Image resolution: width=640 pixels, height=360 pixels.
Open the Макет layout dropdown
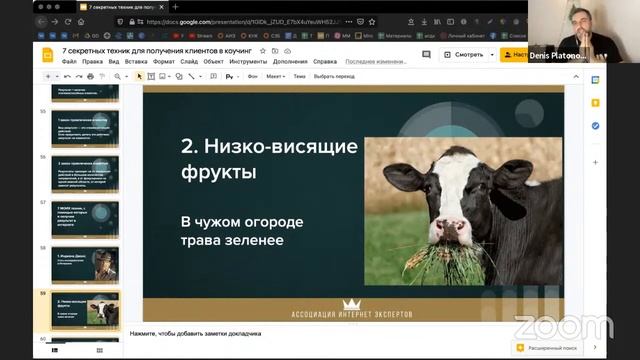276,76
